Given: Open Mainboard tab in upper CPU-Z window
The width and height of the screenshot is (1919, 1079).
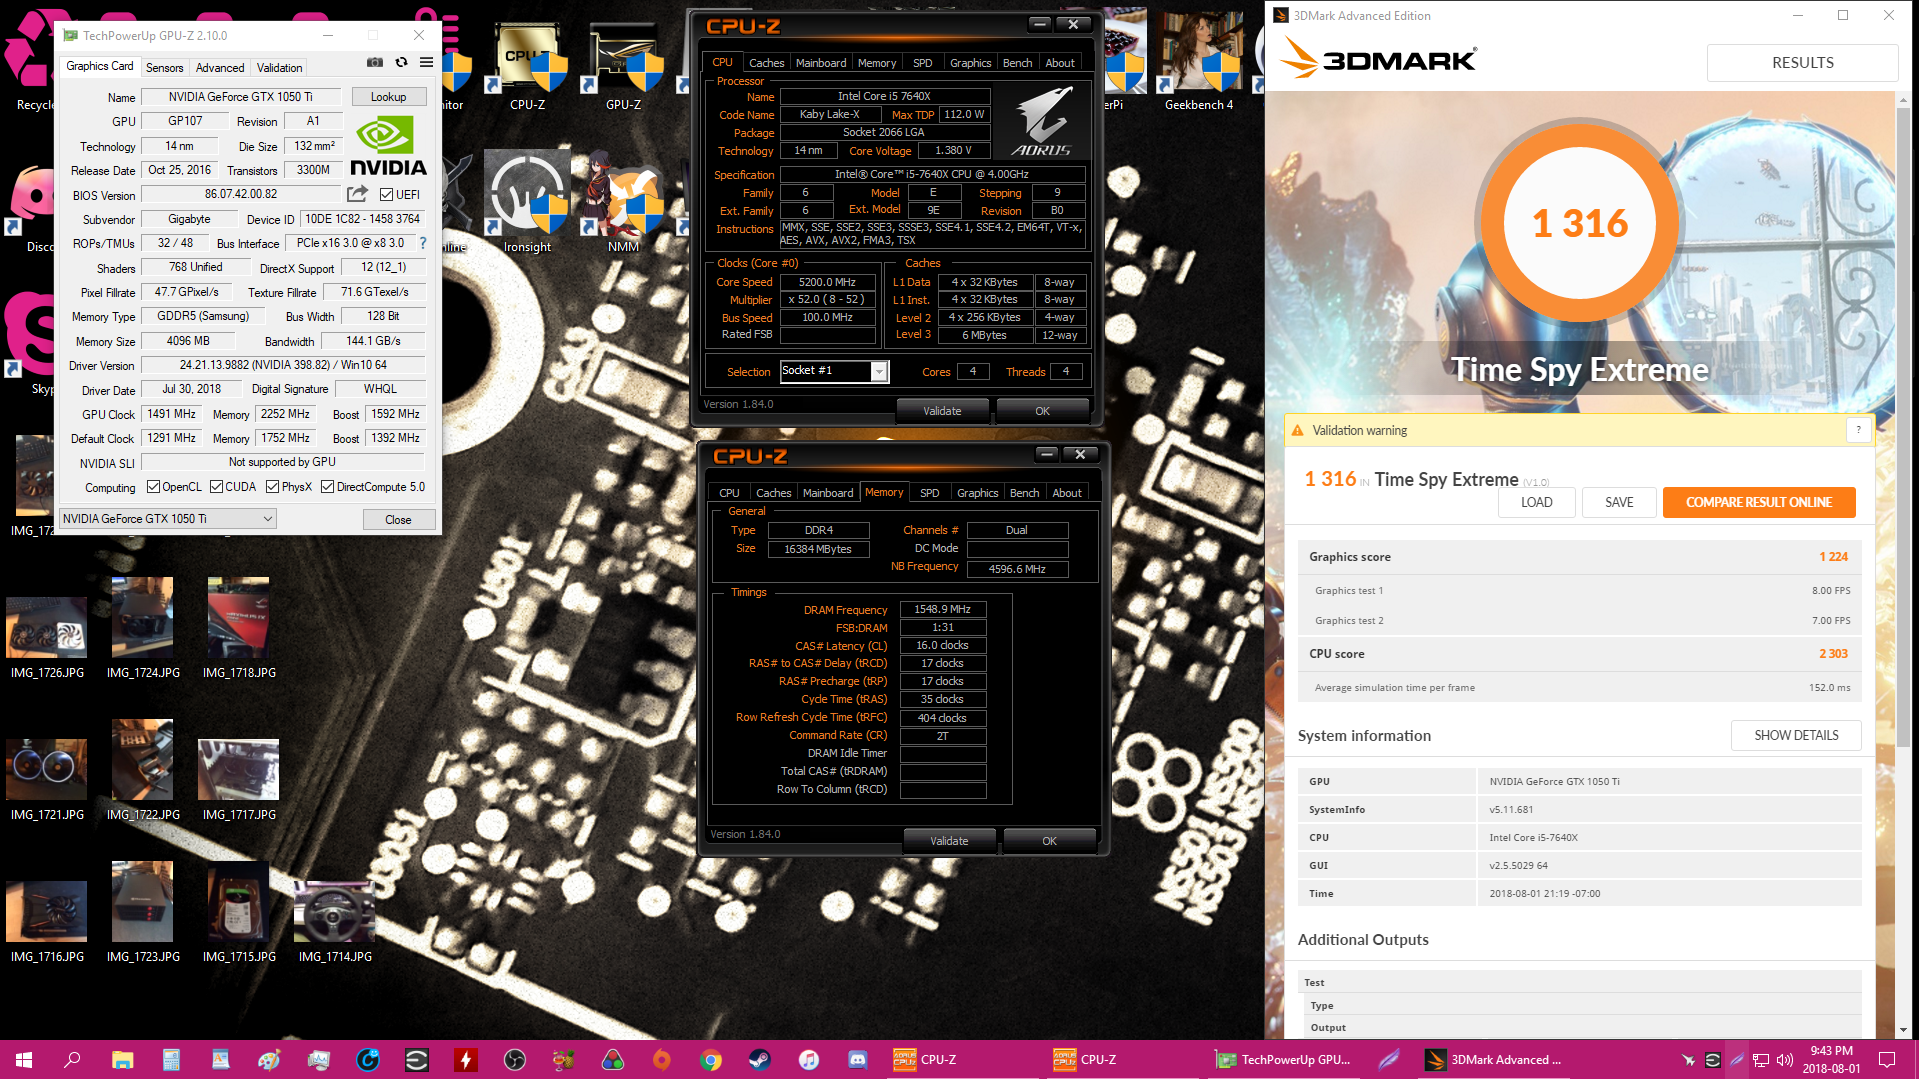Looking at the screenshot, I should (x=821, y=63).
